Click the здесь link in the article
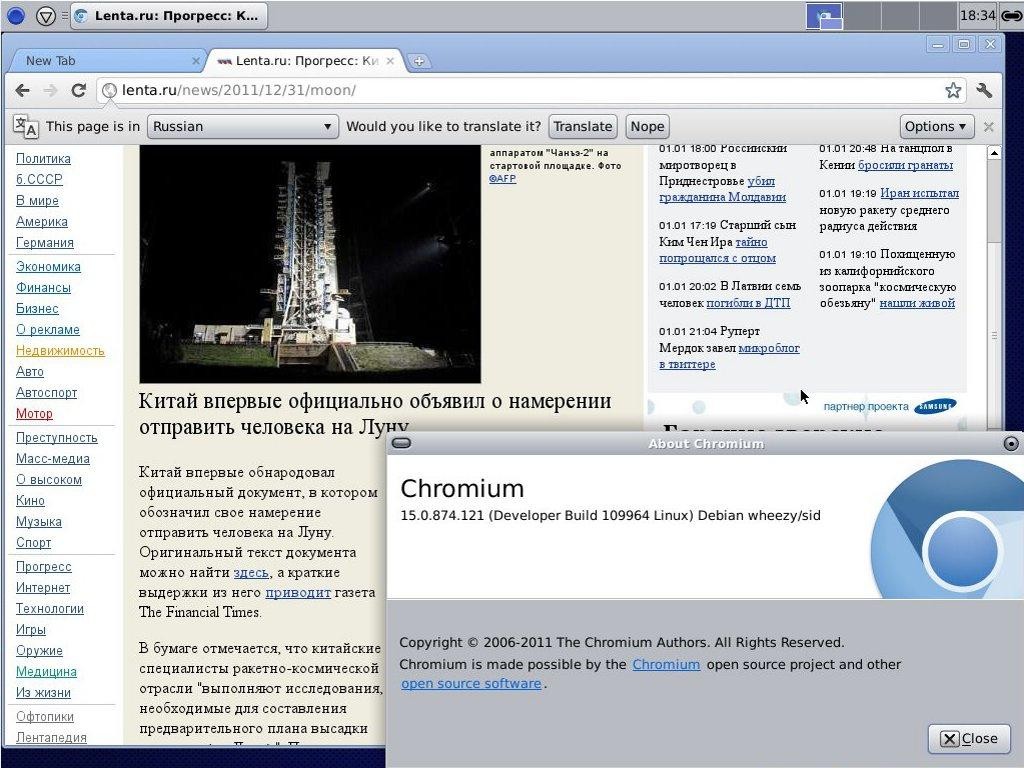1024x768 pixels. [x=251, y=572]
